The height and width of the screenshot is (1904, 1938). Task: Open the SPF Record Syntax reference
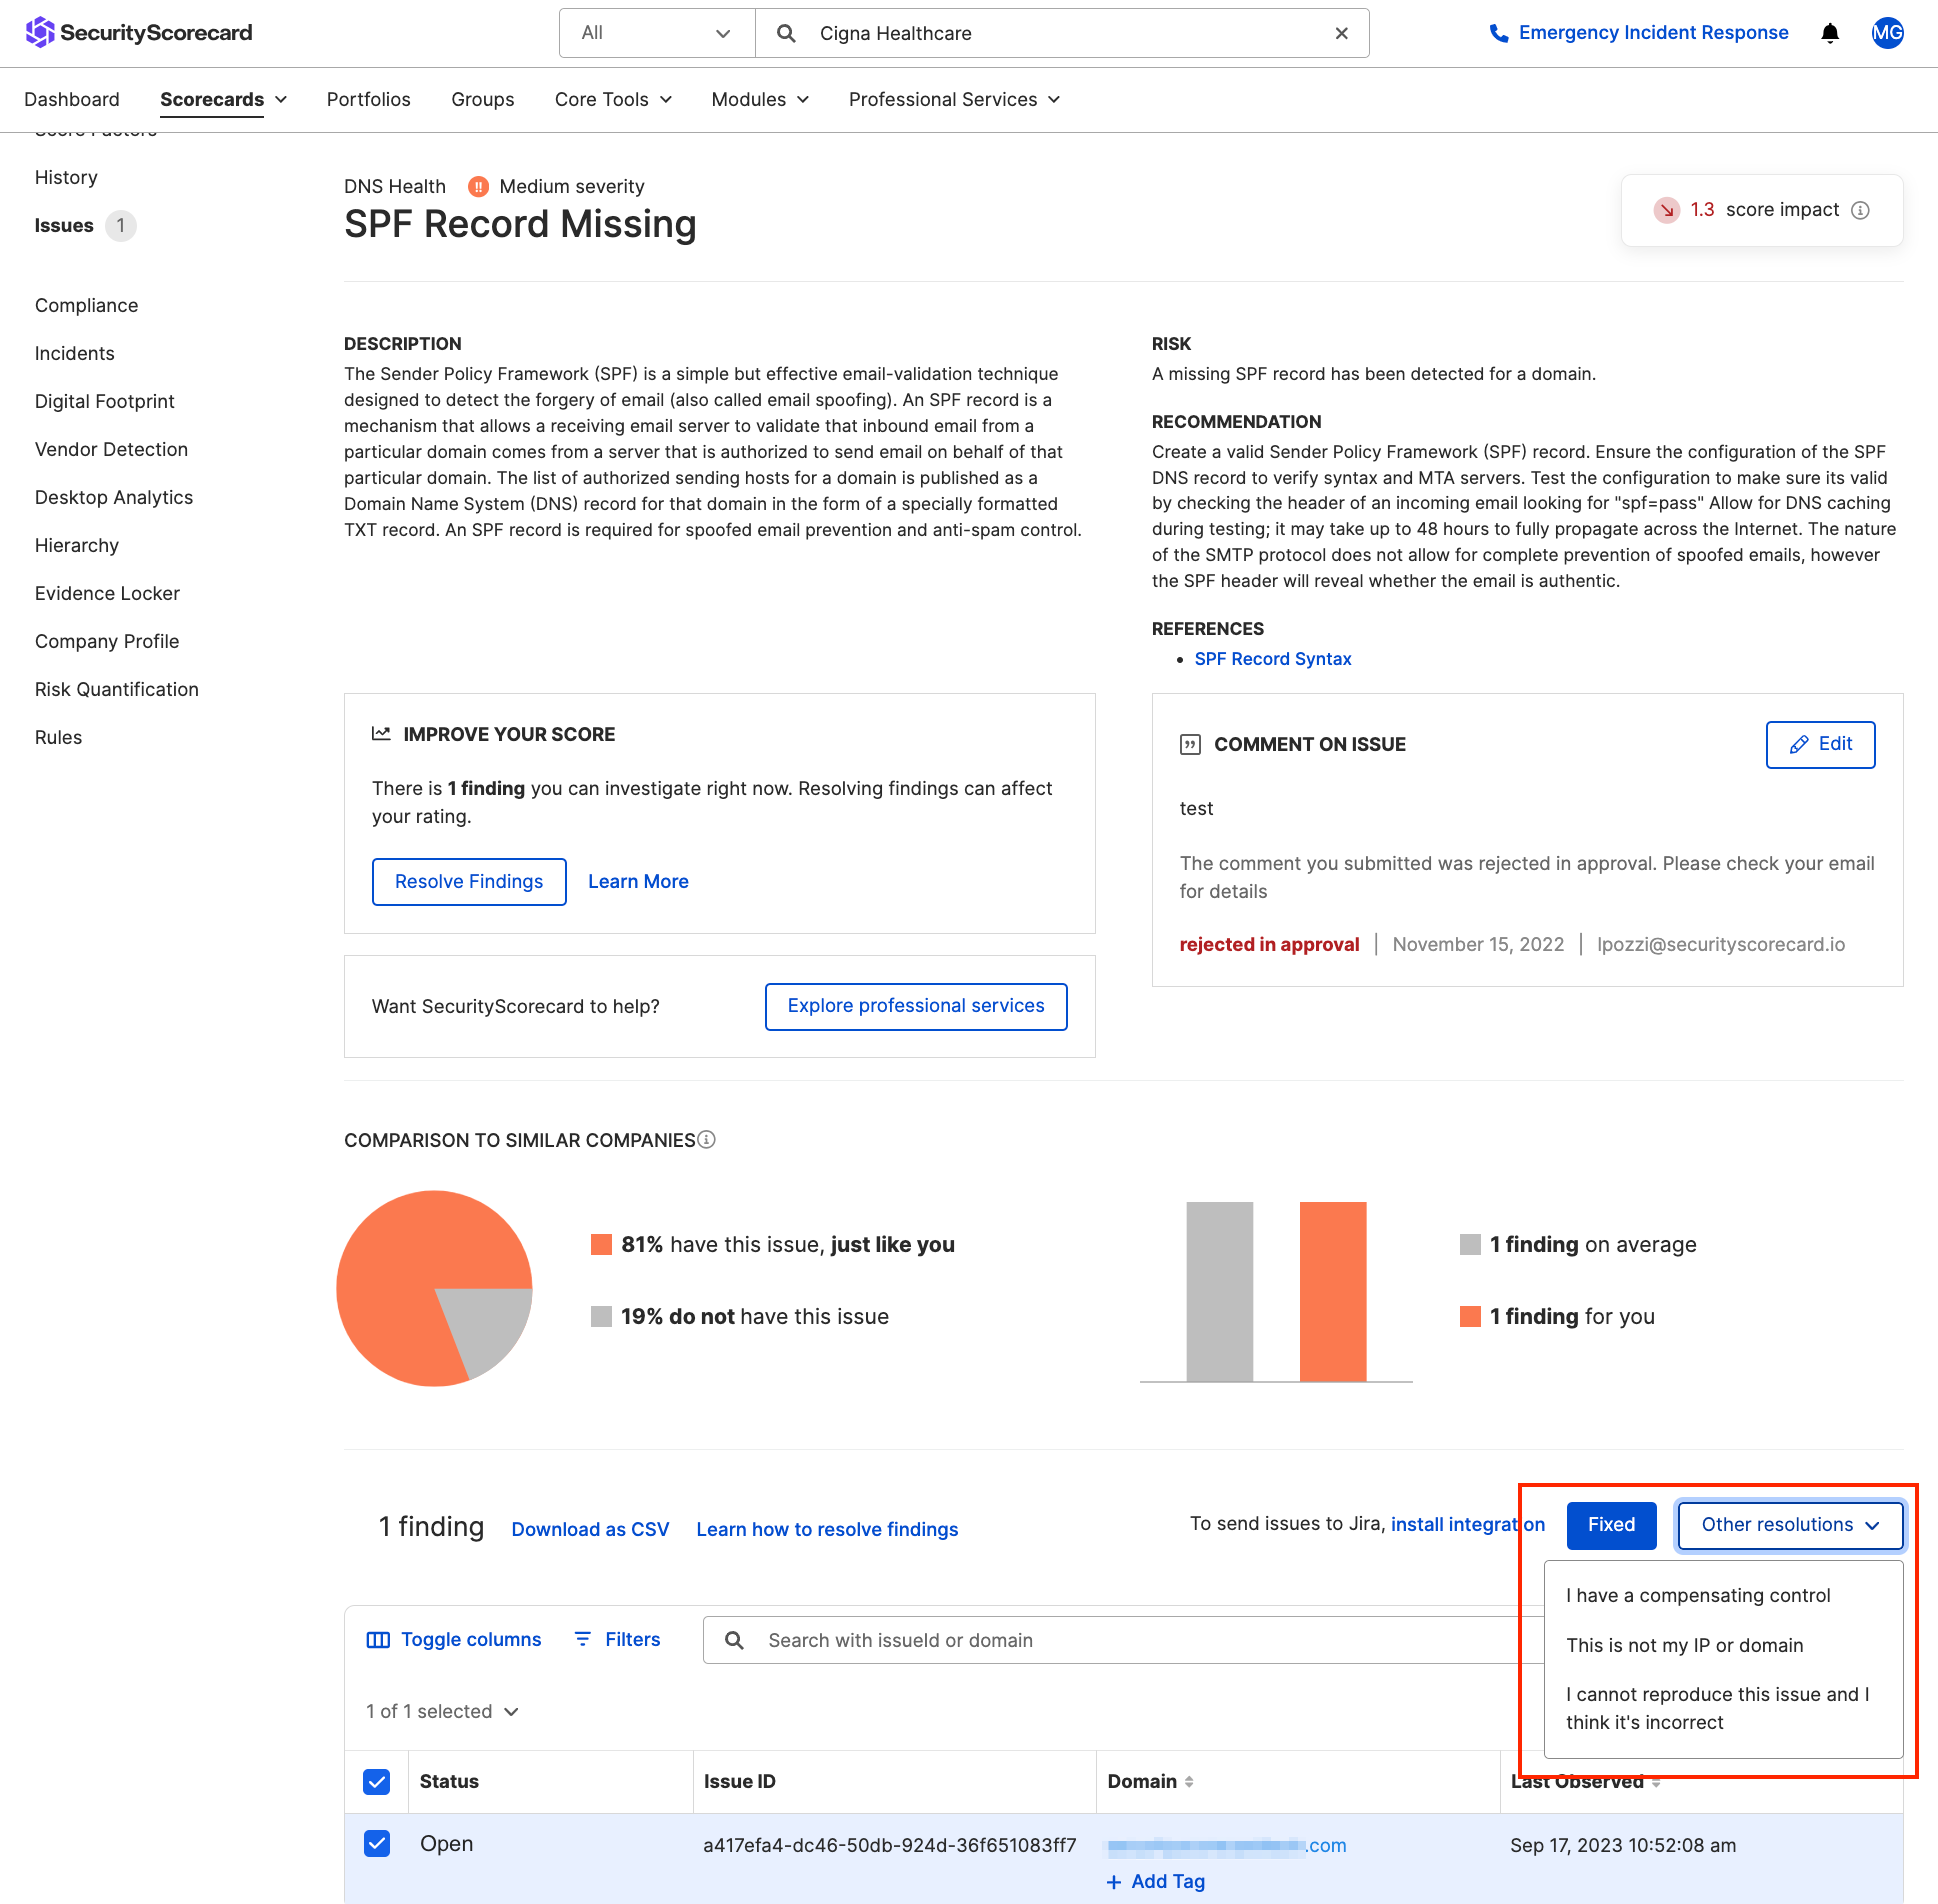1272,658
